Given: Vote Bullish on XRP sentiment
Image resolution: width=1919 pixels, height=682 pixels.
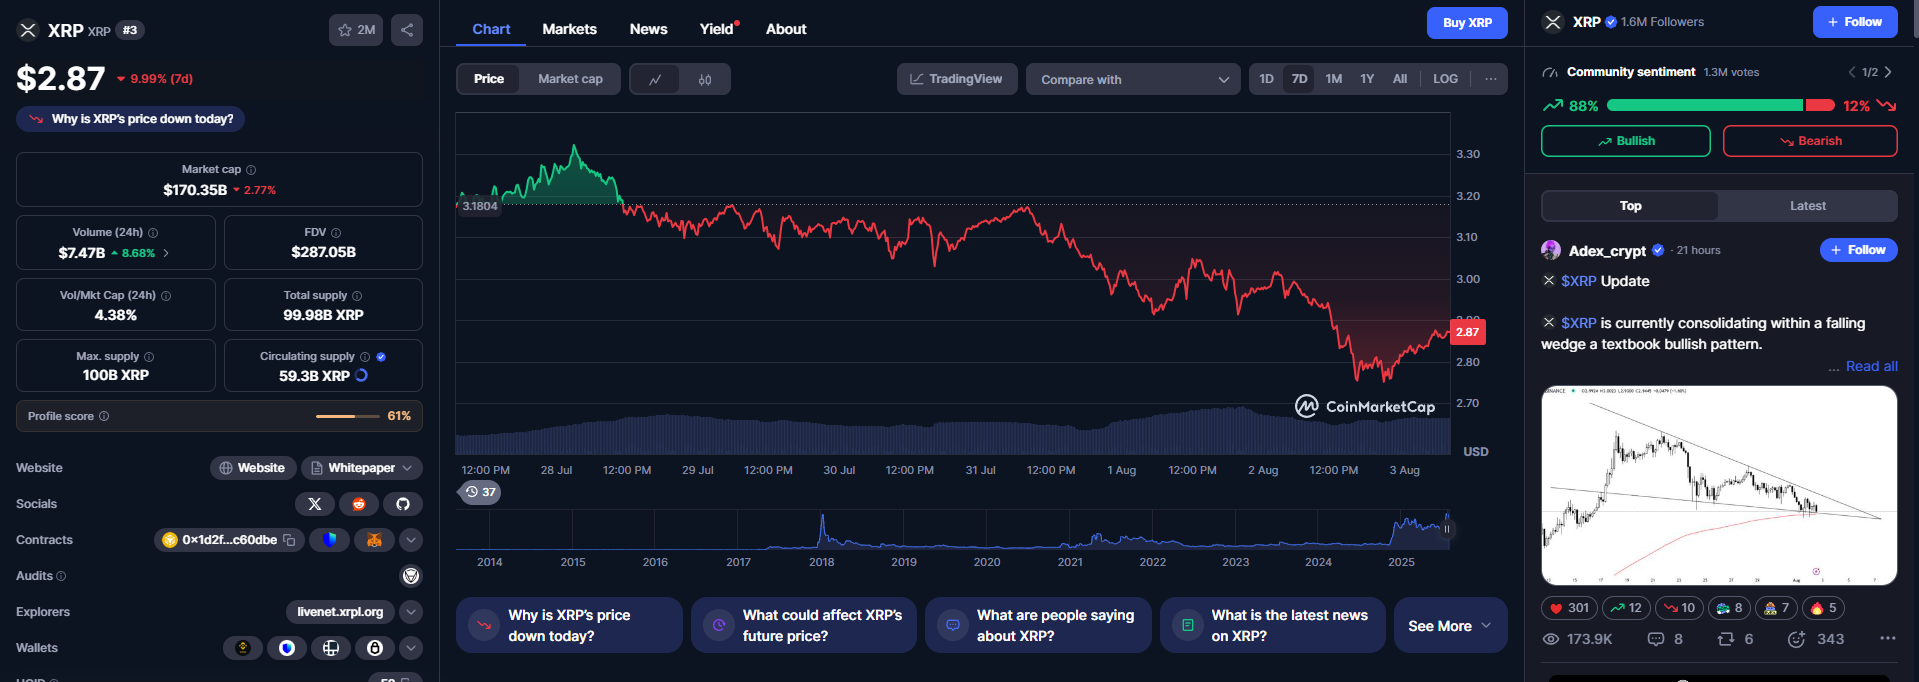Looking at the screenshot, I should tap(1625, 141).
